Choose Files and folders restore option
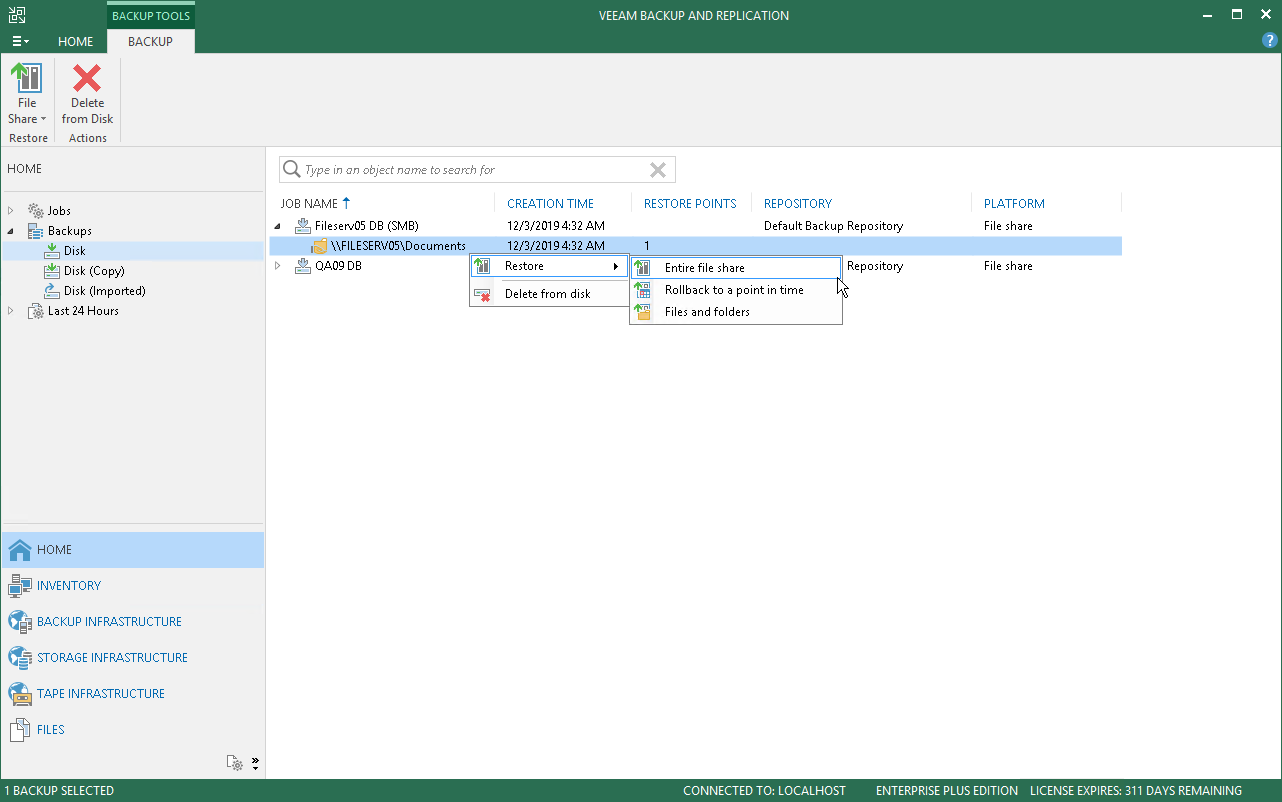 tap(736, 312)
